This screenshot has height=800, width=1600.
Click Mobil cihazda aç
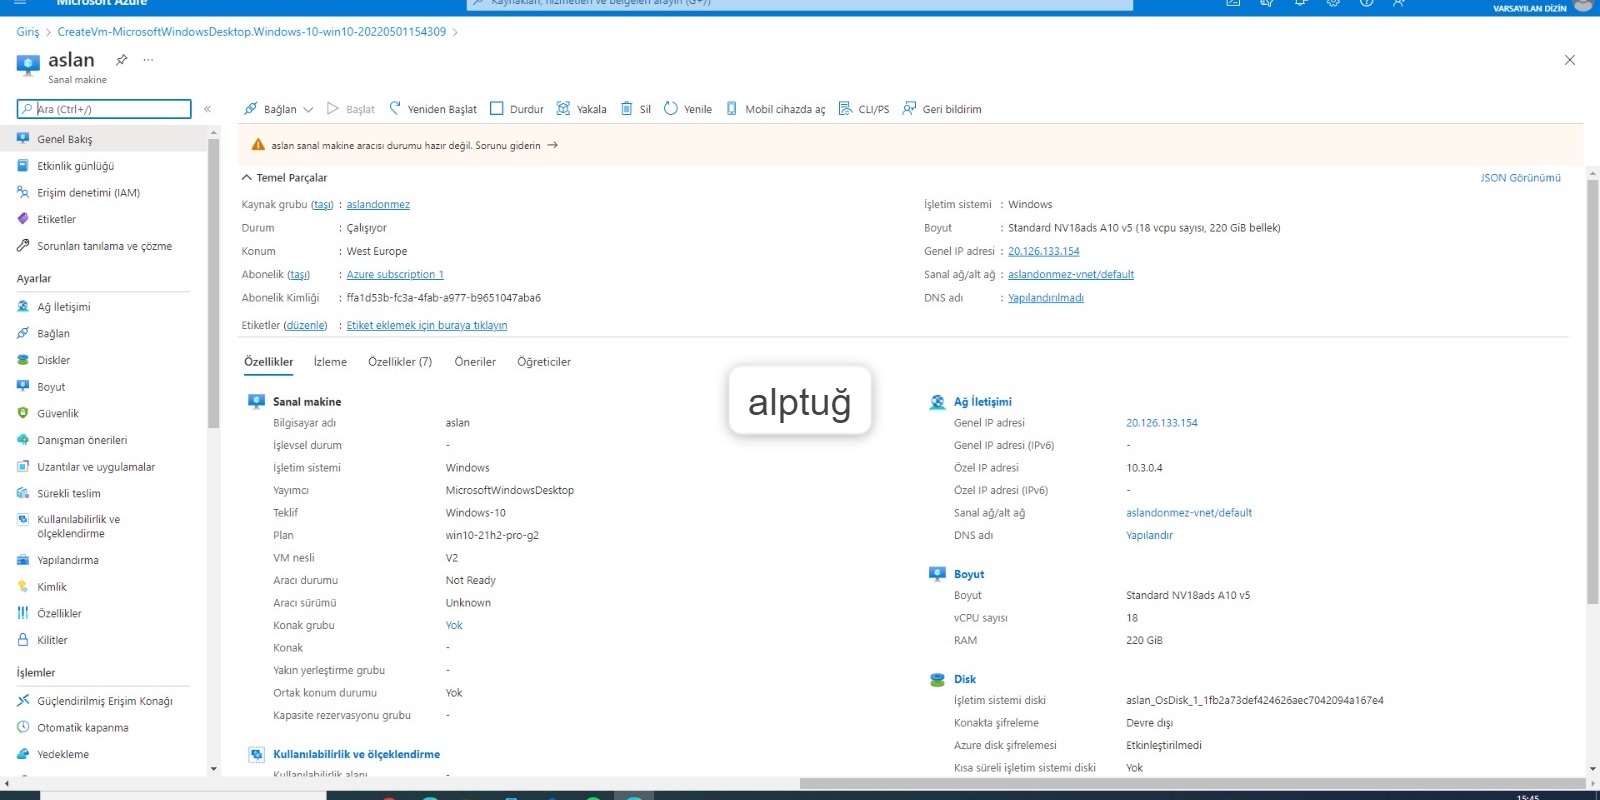[x=775, y=109]
